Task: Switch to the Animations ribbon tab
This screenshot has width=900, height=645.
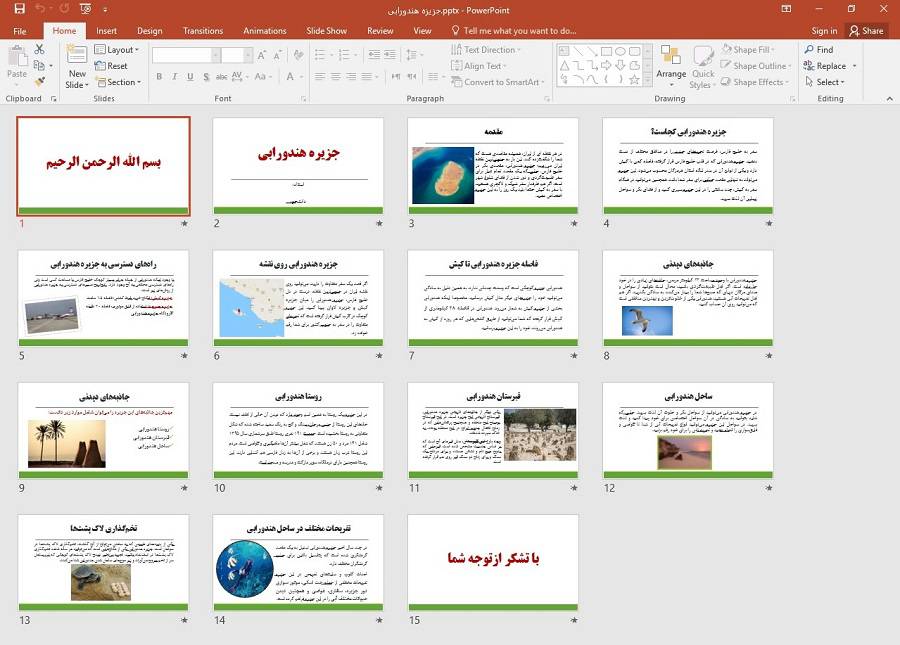Action: [264, 30]
